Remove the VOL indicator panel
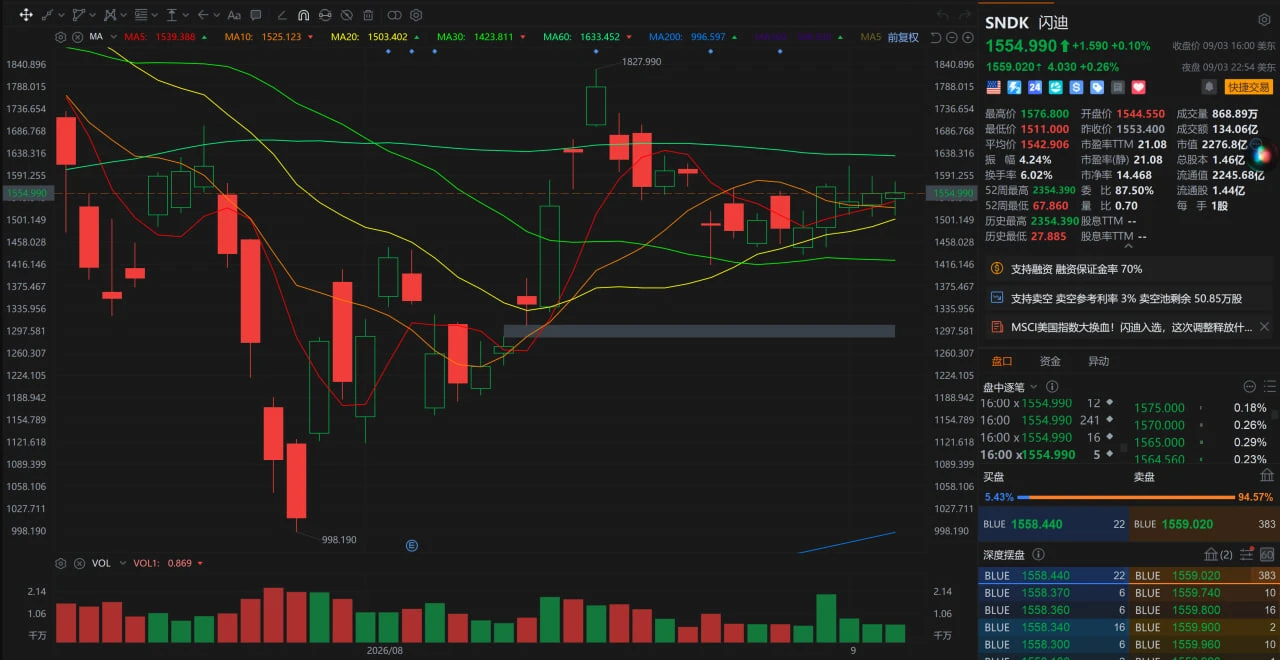 tap(78, 563)
